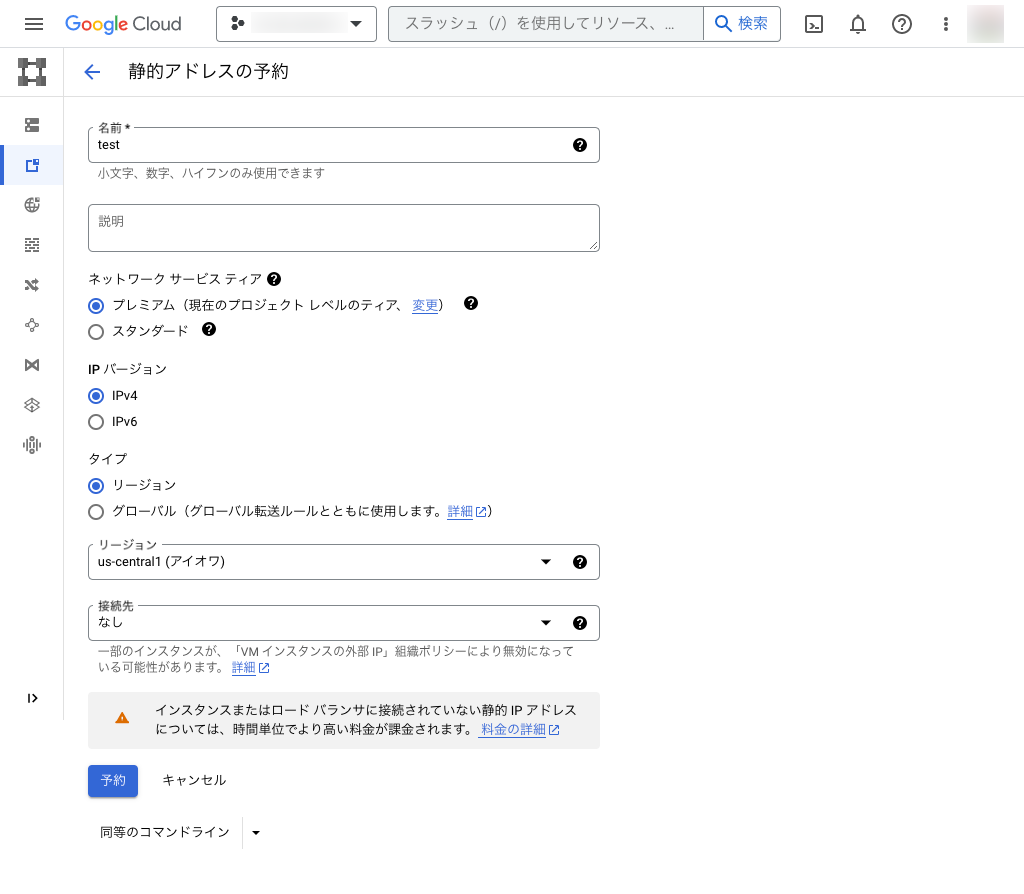Open the Bring your own IP globe icon
This screenshot has height=894, width=1024.
click(x=31, y=205)
